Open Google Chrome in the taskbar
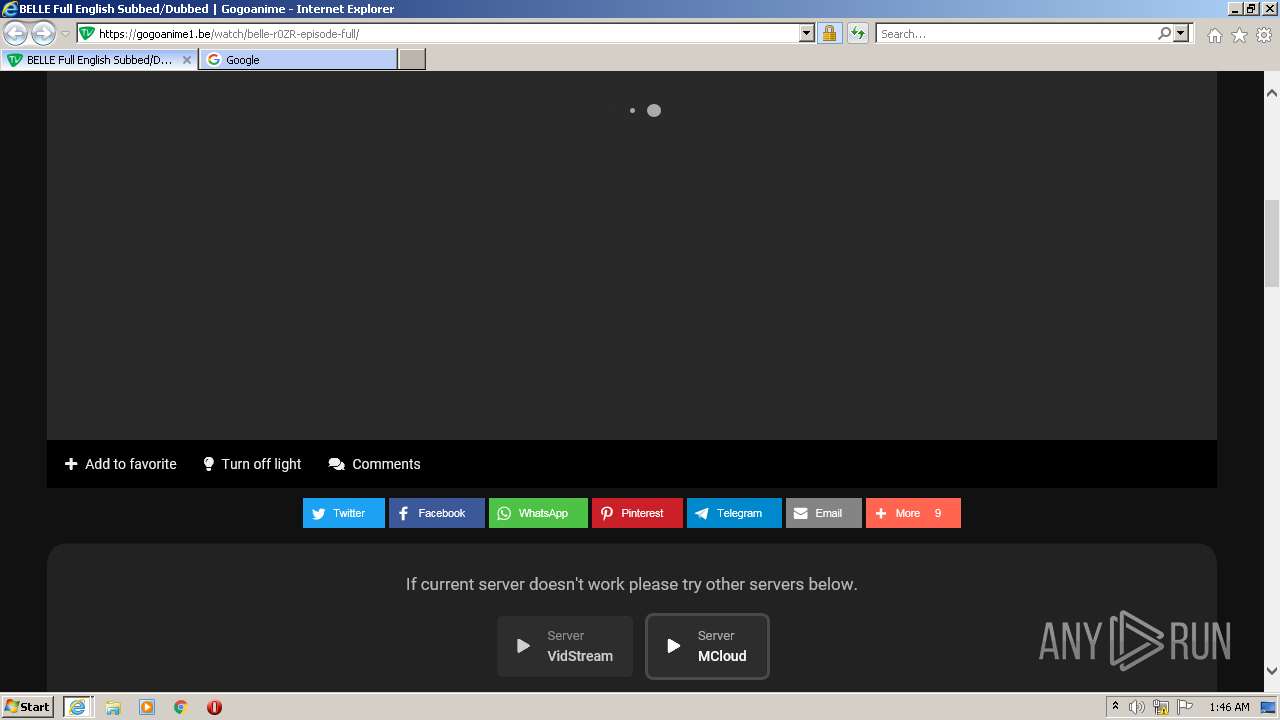Viewport: 1280px width, 720px height. point(181,707)
